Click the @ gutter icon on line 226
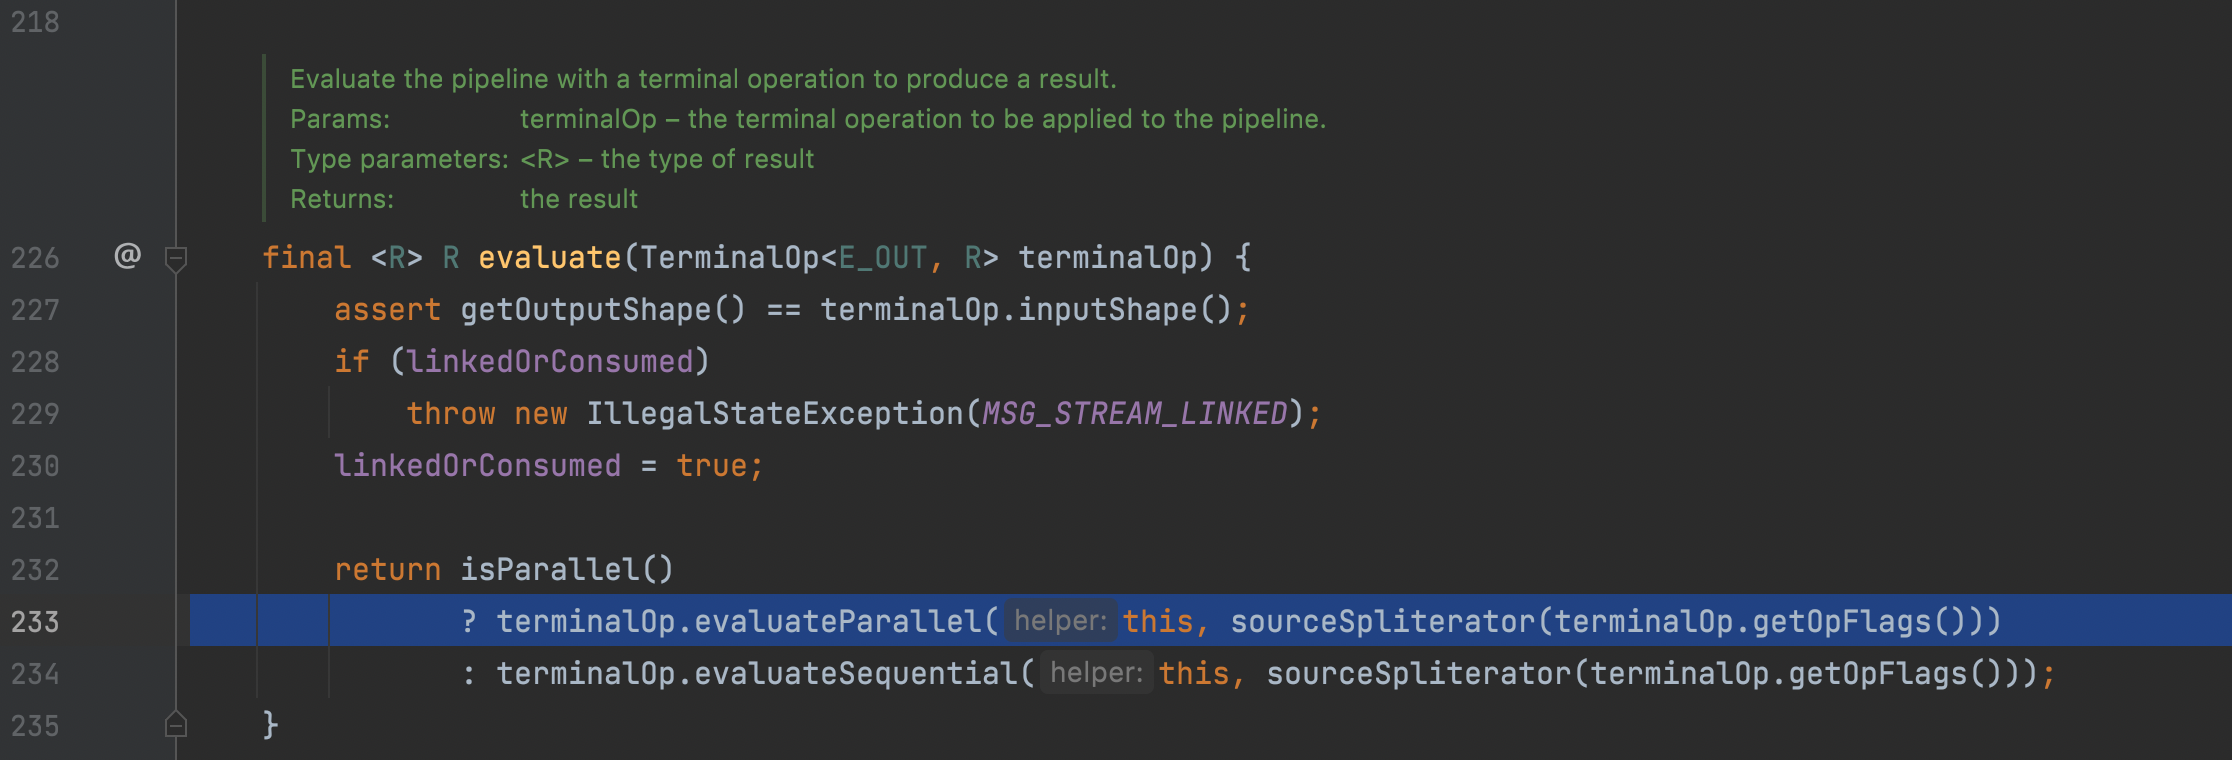The image size is (2232, 760). point(127,256)
